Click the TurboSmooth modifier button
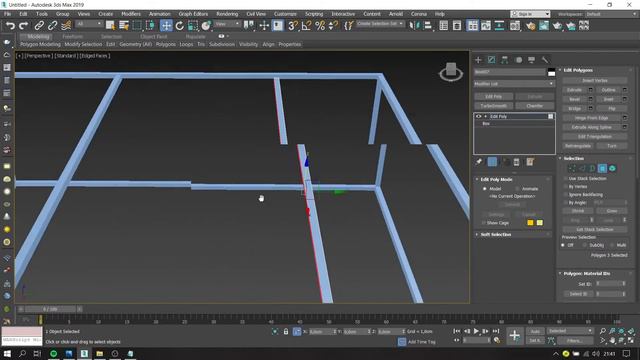 493,106
